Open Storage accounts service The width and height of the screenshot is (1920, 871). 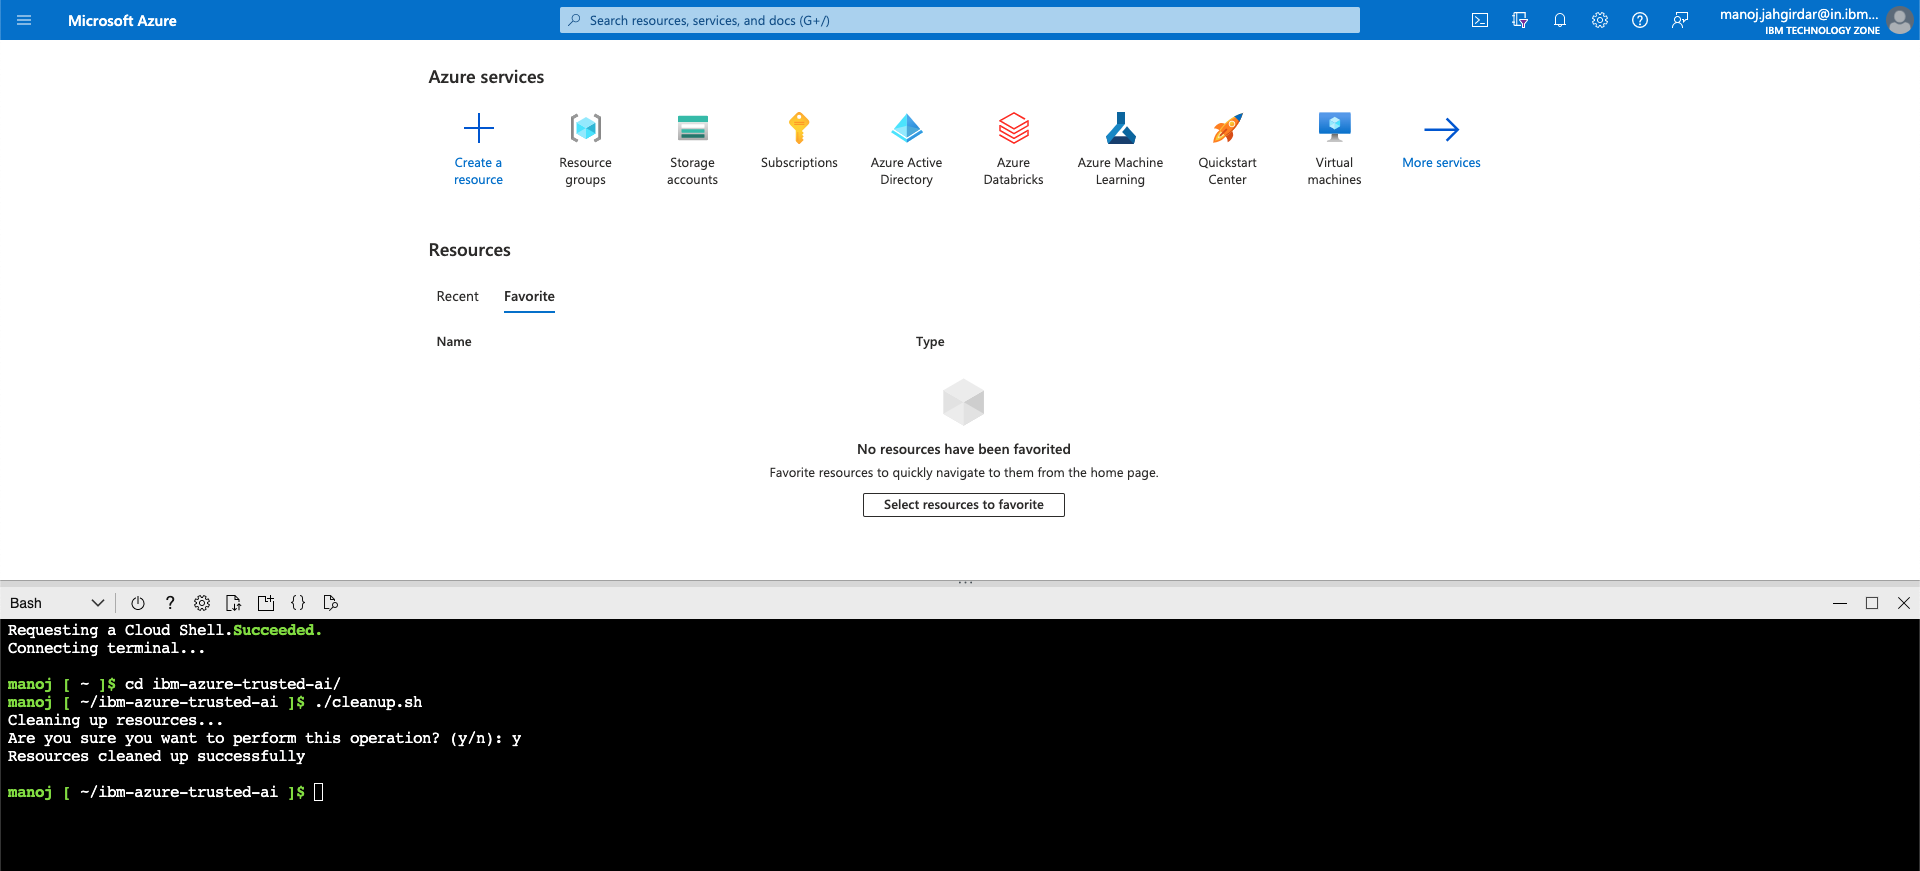pos(693,150)
